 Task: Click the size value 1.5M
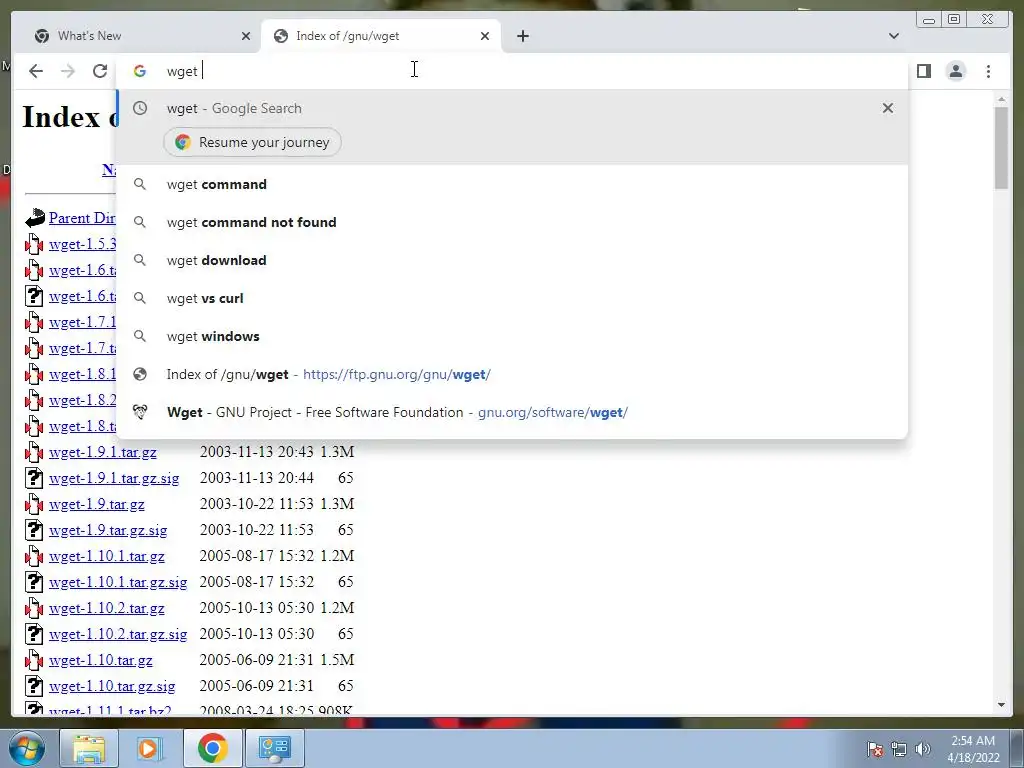(337, 660)
